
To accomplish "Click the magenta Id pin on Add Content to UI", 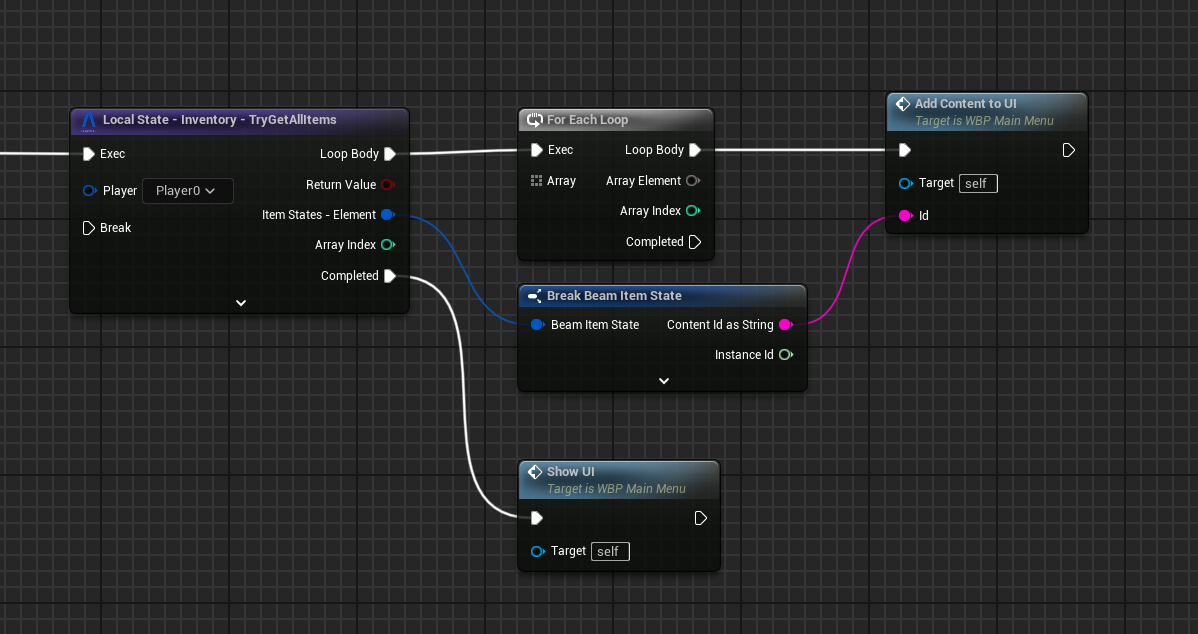I will click(x=905, y=216).
